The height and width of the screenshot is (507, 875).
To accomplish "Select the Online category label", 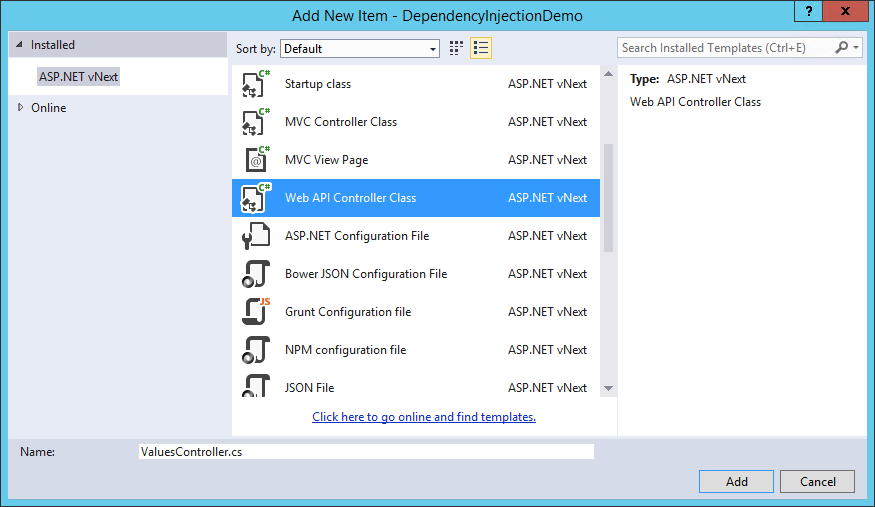I will pos(49,108).
